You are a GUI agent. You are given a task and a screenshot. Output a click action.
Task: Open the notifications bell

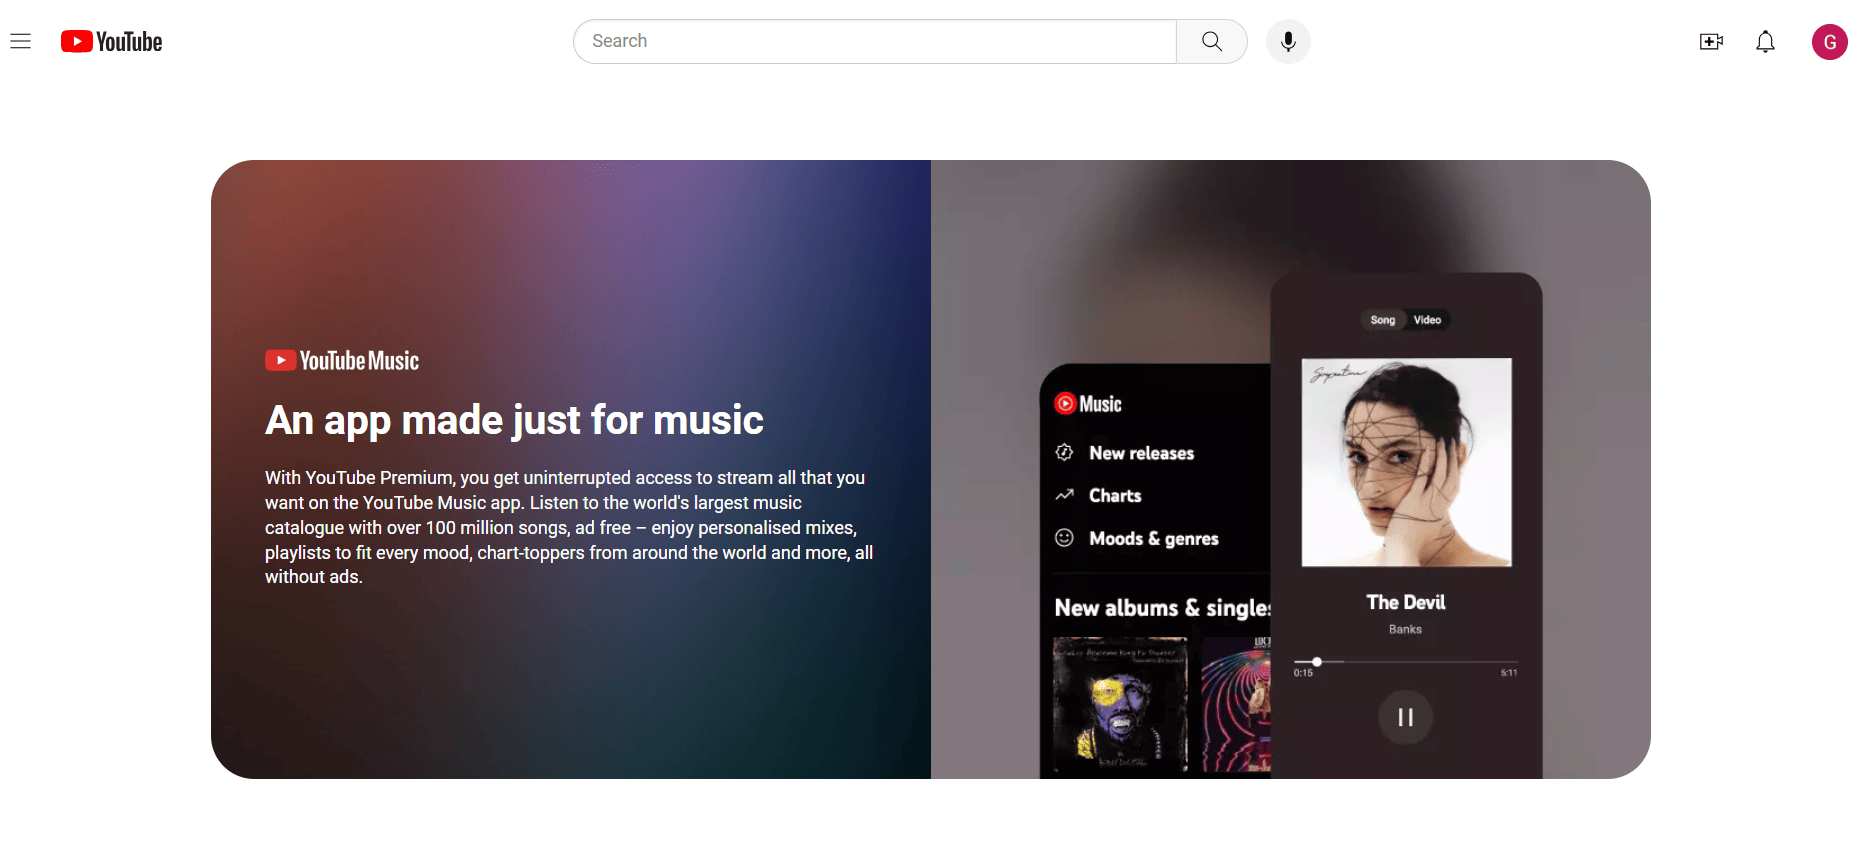1765,41
